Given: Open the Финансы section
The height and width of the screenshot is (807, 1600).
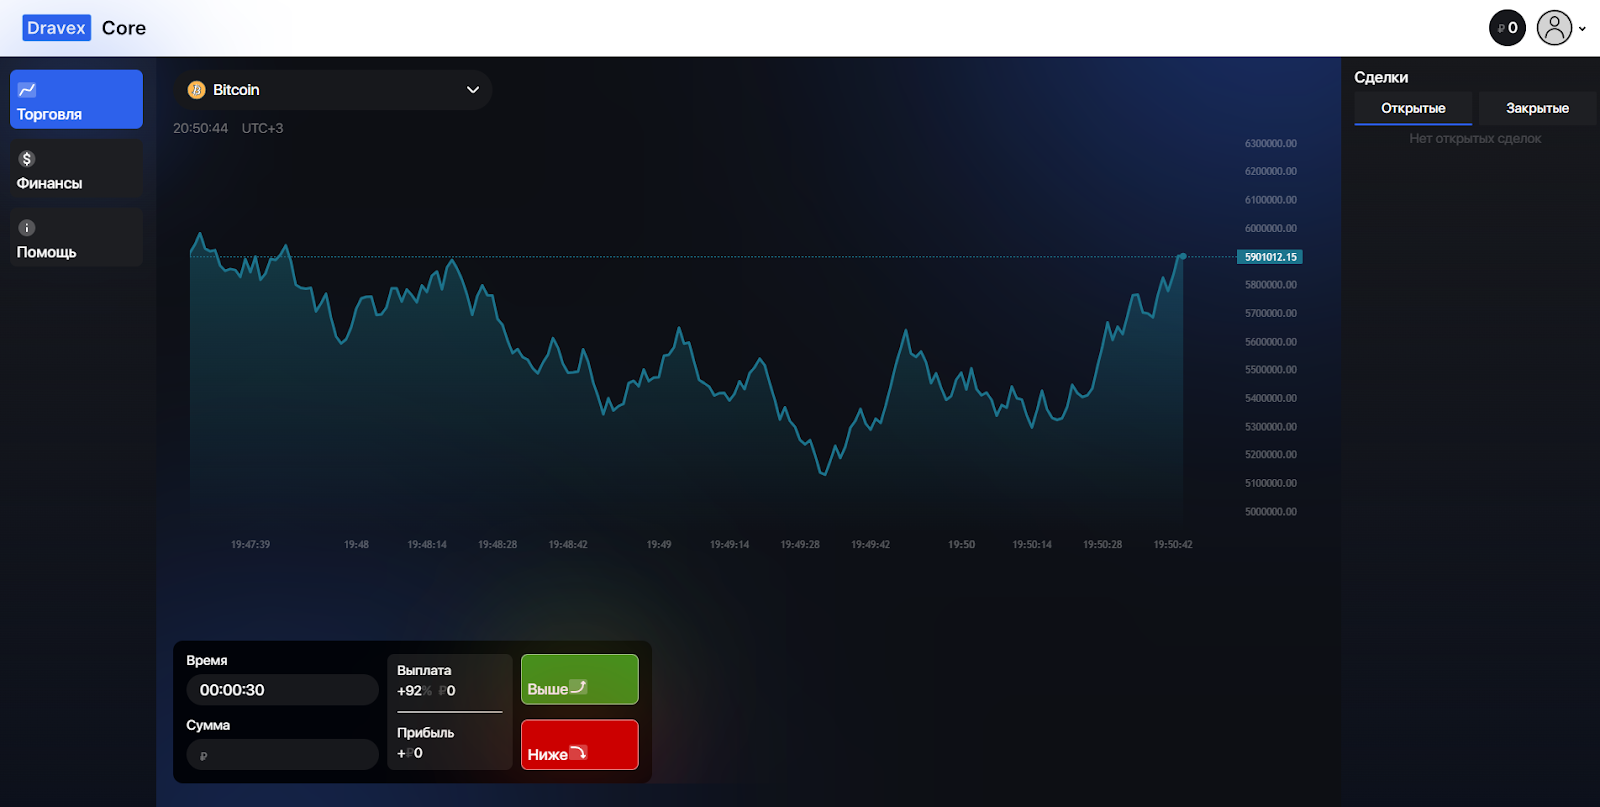Looking at the screenshot, I should (76, 168).
